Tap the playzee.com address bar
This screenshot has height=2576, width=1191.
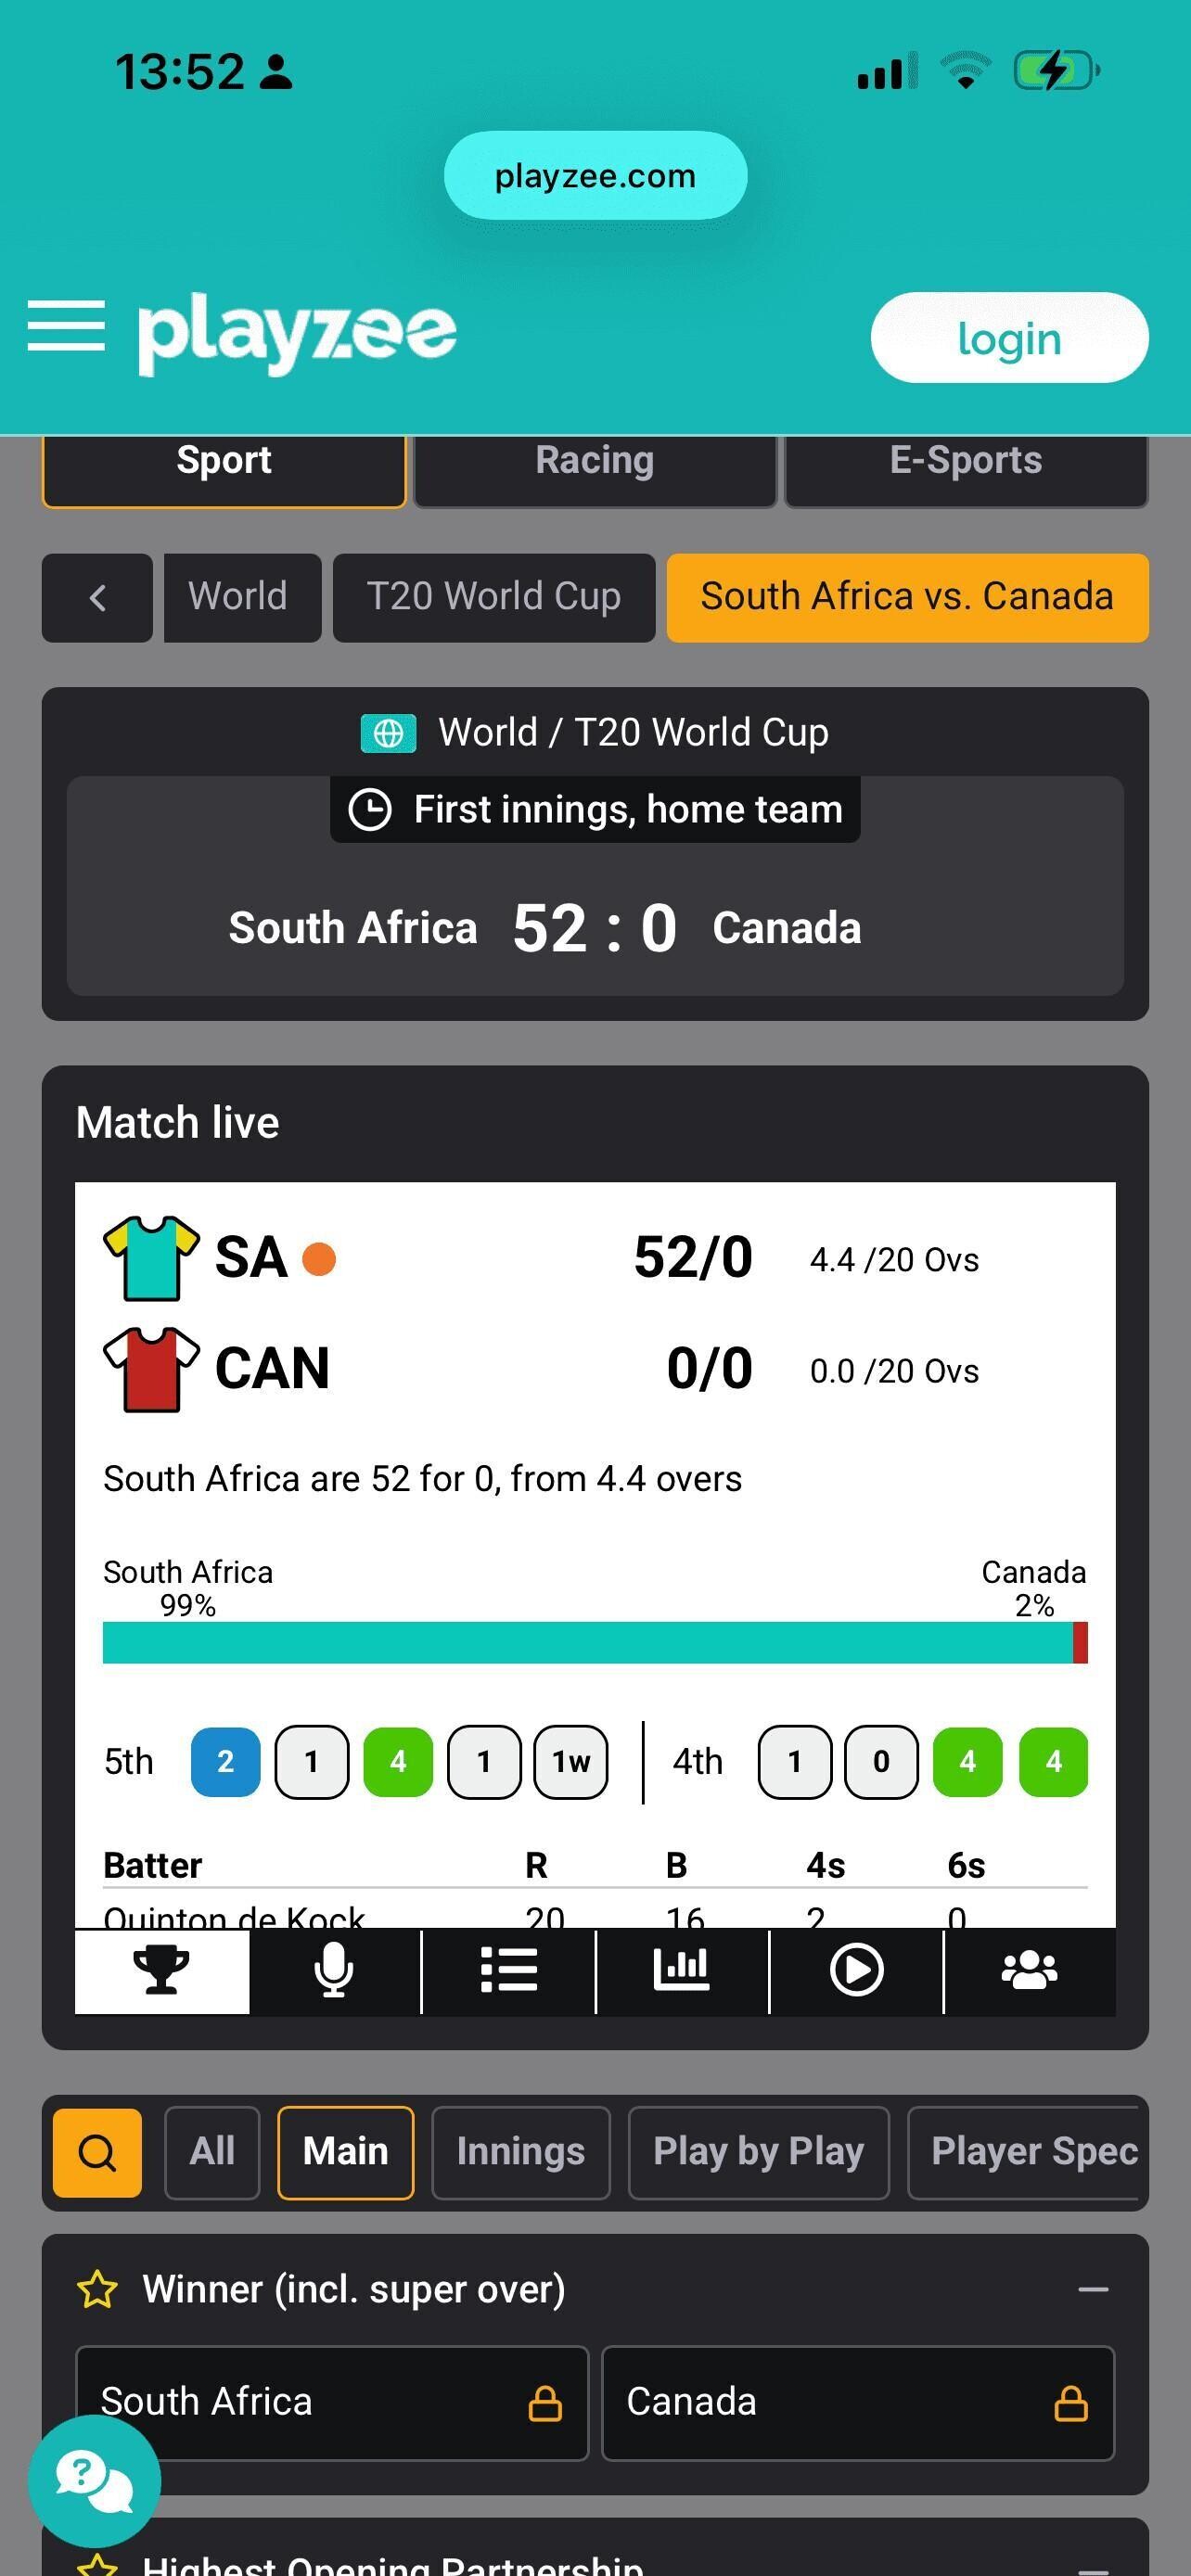coord(595,176)
